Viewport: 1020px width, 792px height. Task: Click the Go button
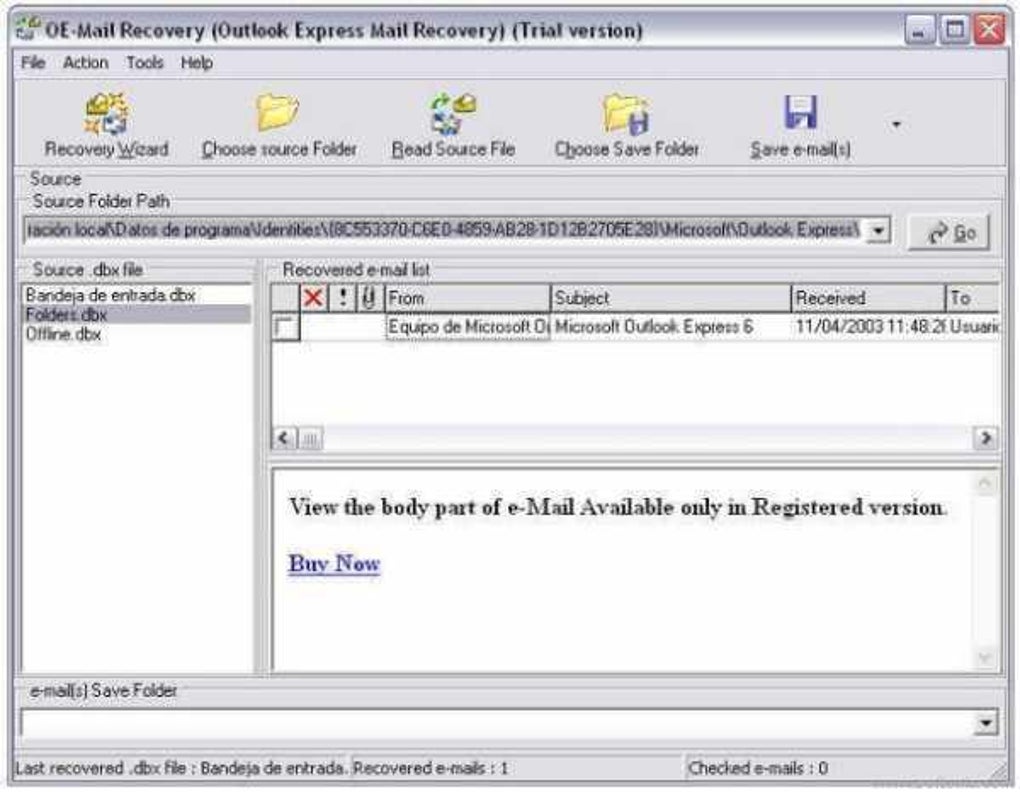point(949,232)
